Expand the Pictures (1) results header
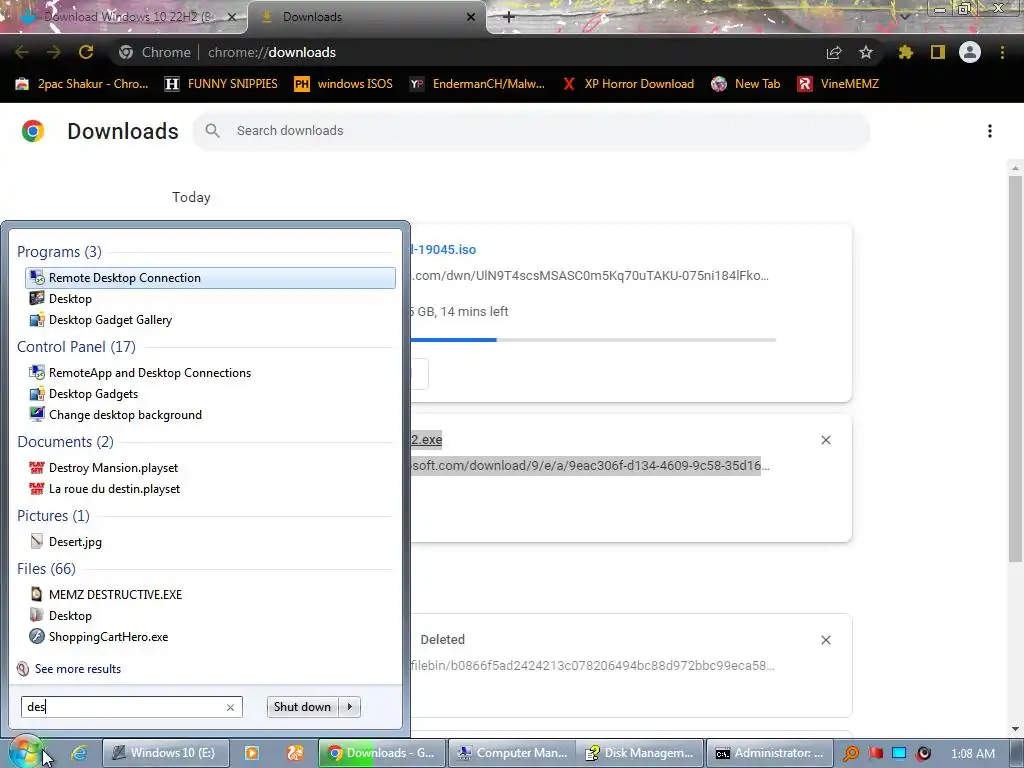The height and width of the screenshot is (768, 1024). (54, 516)
